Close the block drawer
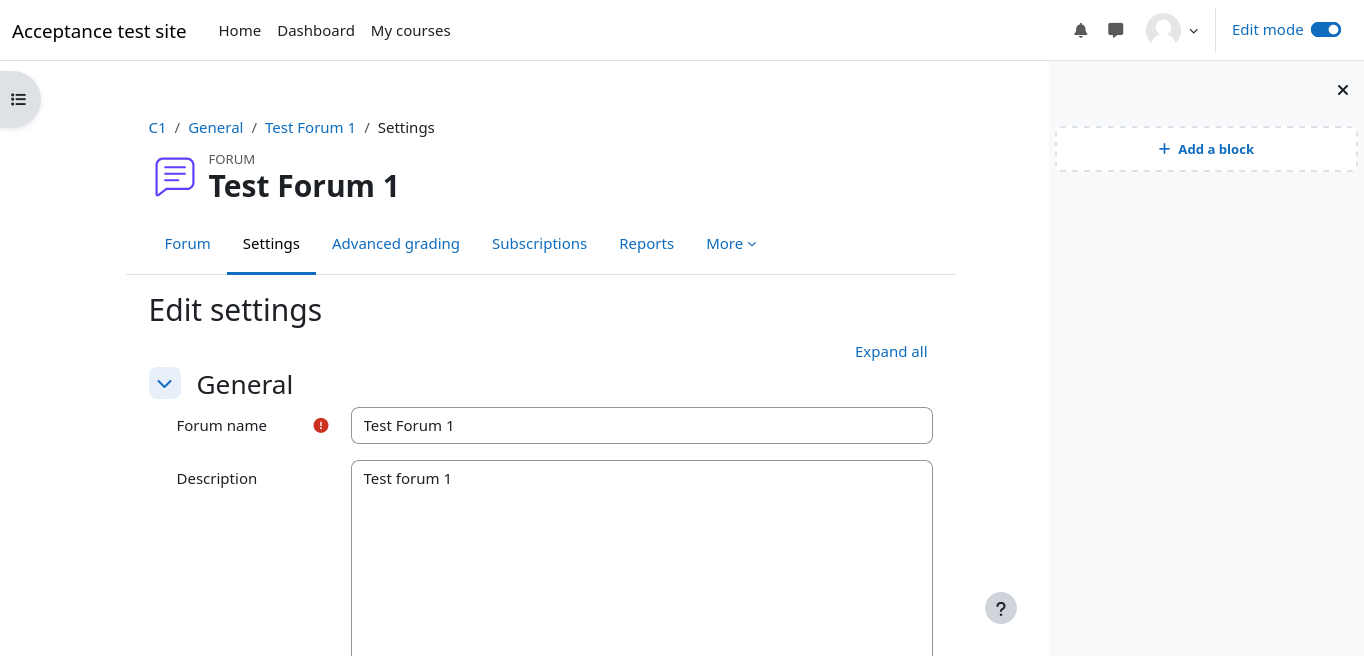This screenshot has height=656, width=1364. coord(1343,90)
